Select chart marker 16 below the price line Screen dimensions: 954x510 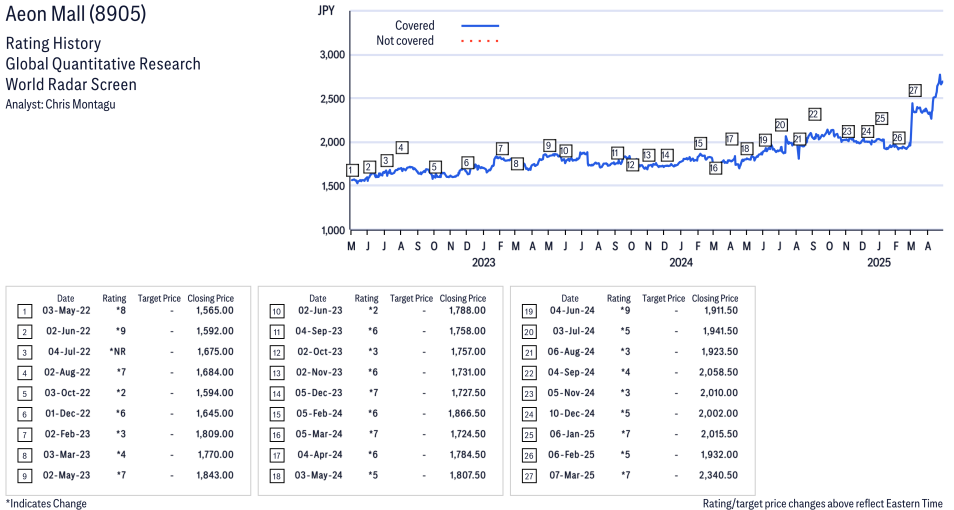click(715, 167)
